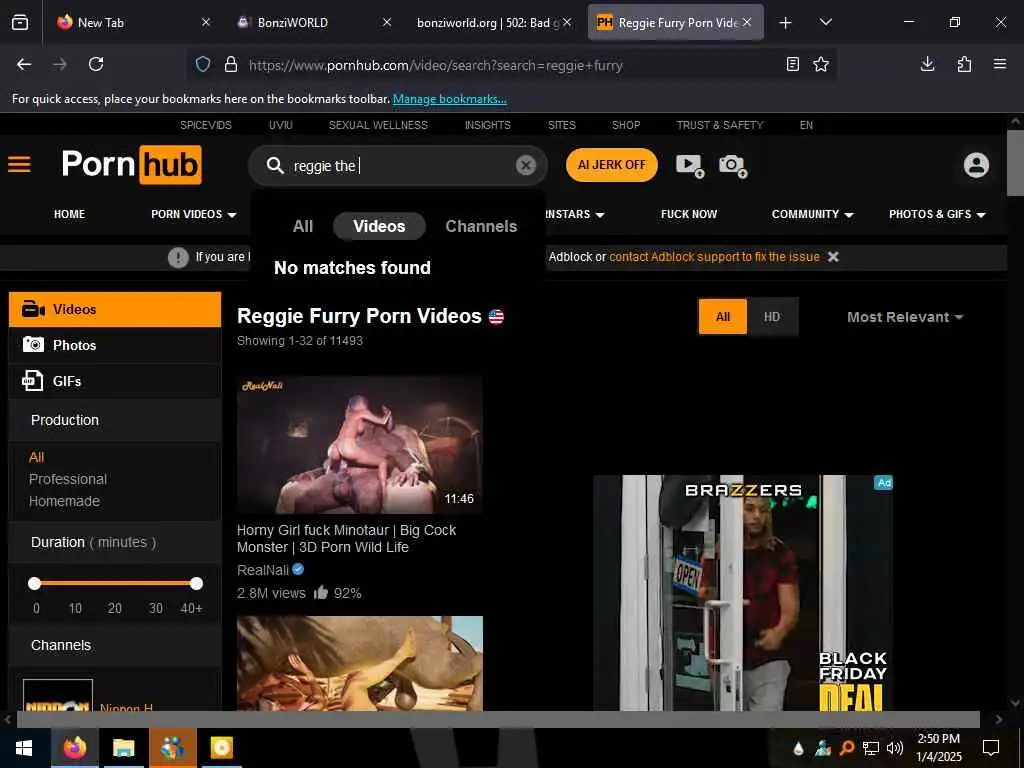
Task: Click the duration slider maximum handle
Action: coord(197,583)
